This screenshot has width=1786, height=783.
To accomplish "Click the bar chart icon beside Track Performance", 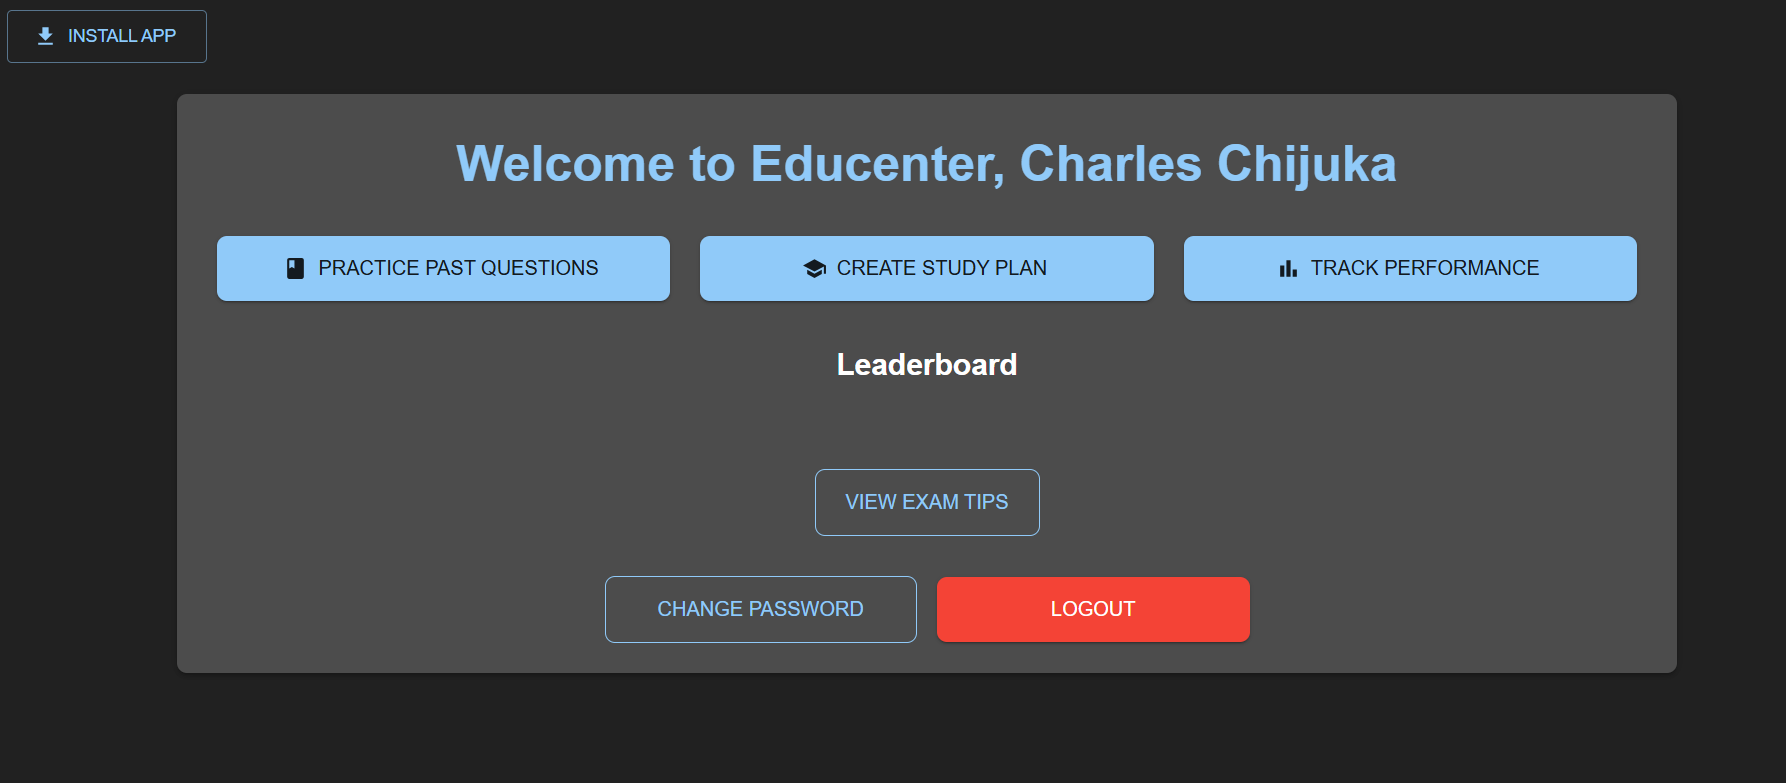I will tap(1288, 268).
